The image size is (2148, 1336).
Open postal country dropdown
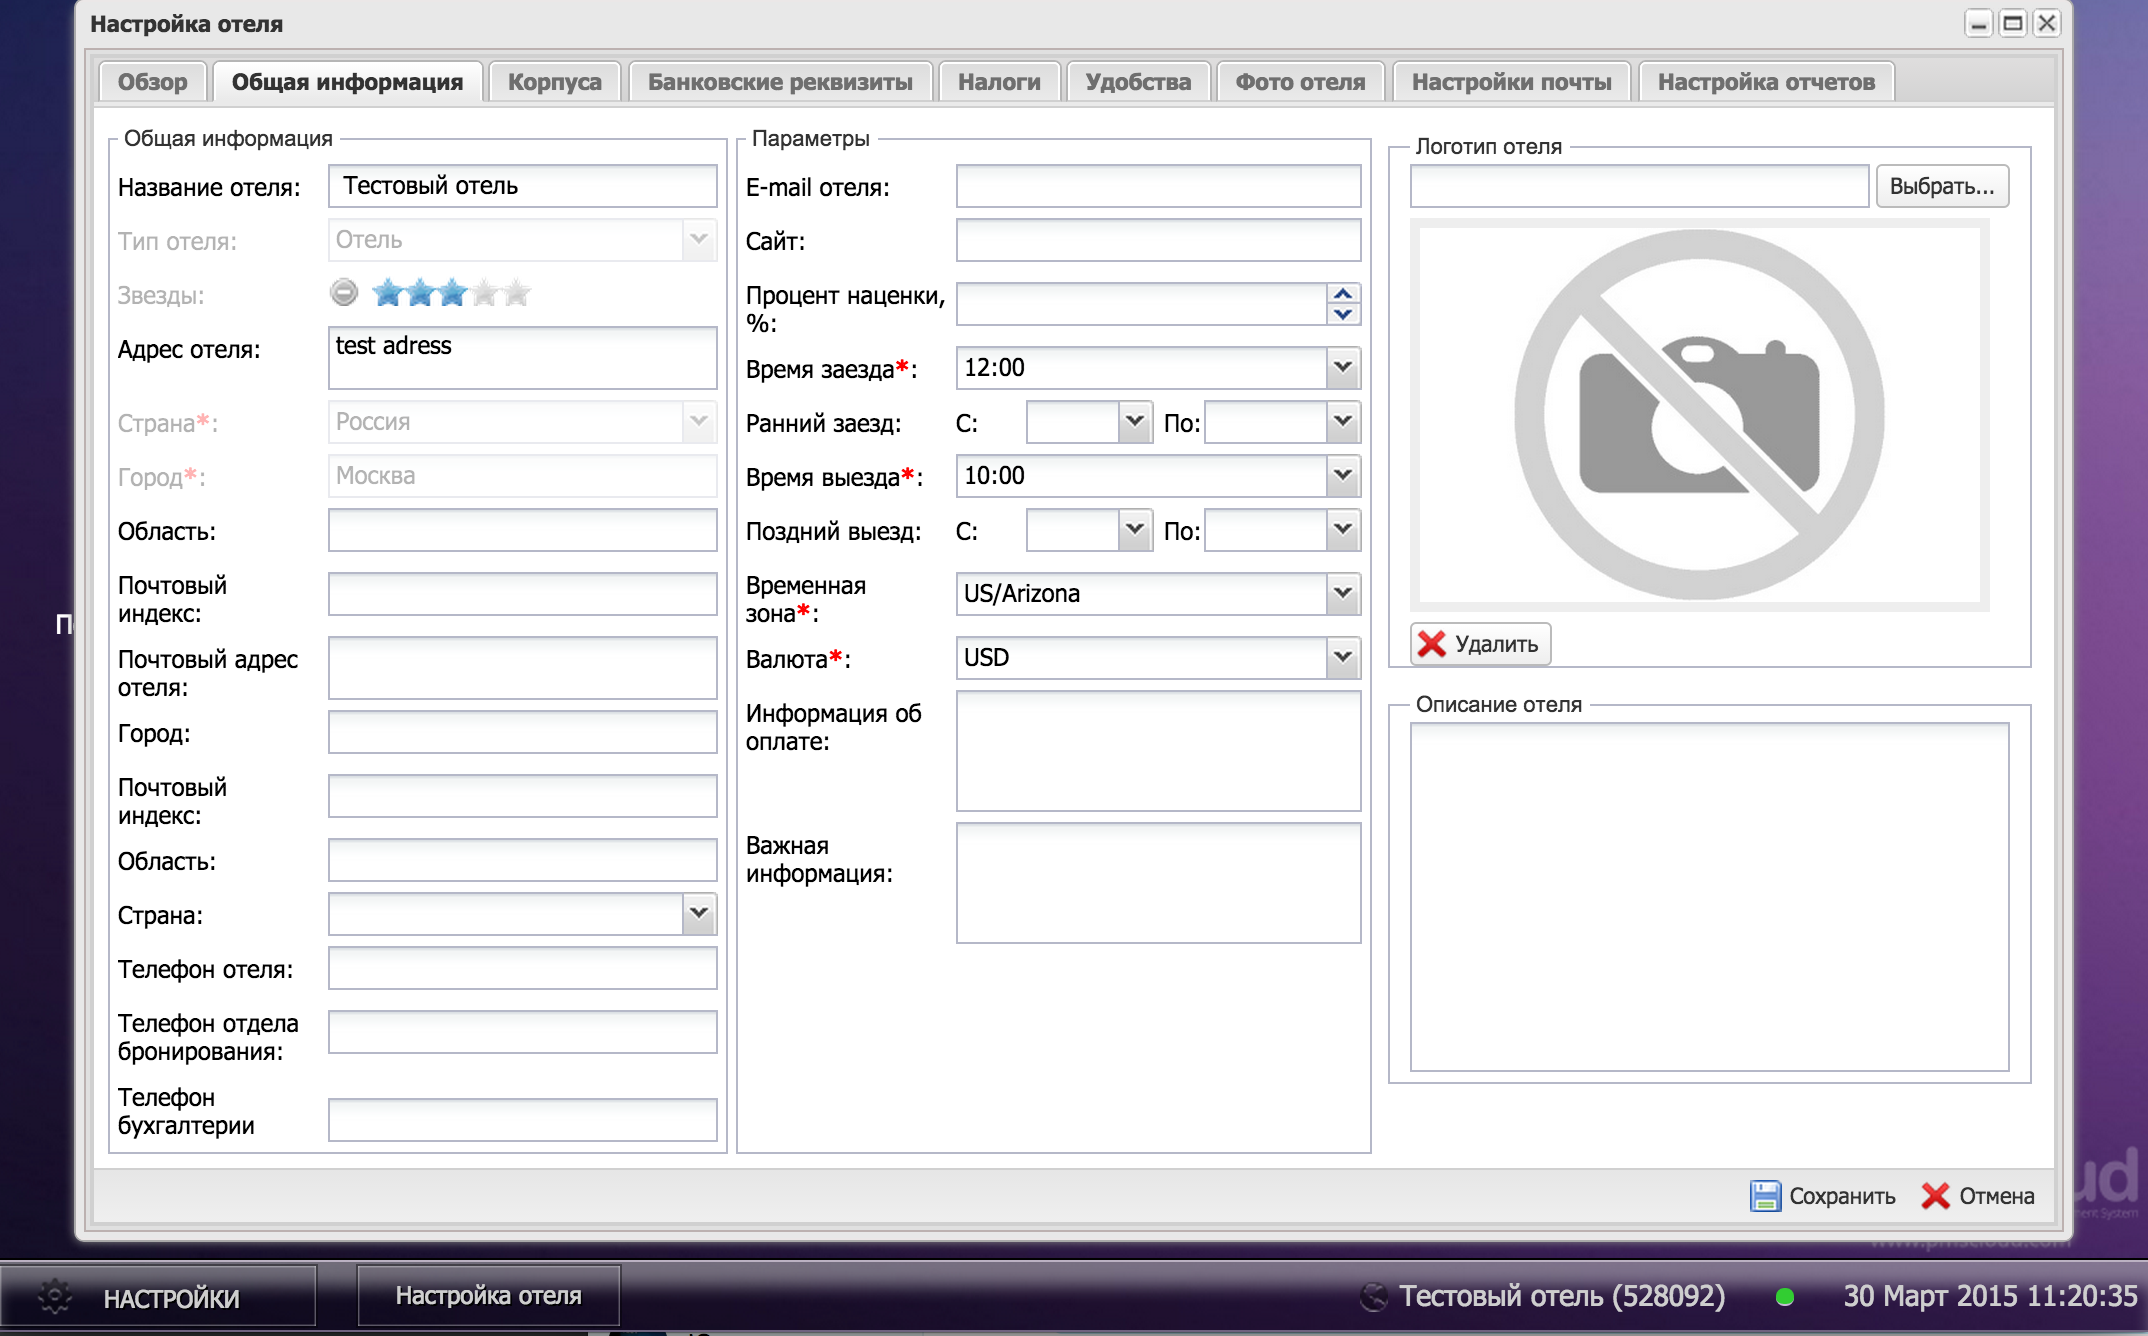point(699,913)
